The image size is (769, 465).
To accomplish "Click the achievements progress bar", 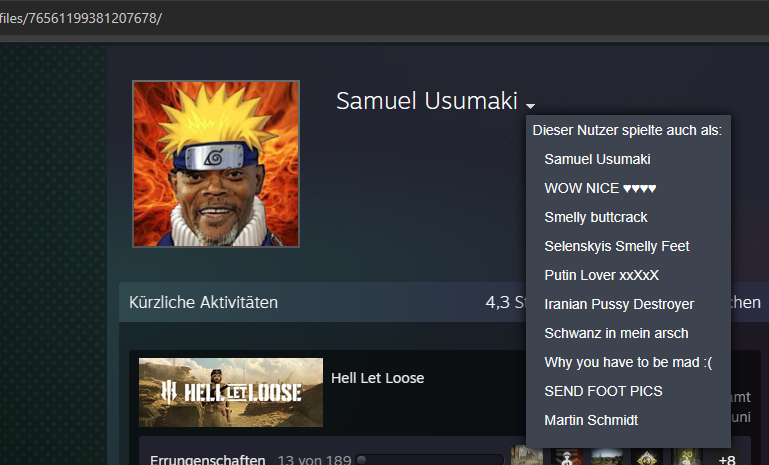I will pos(430,460).
